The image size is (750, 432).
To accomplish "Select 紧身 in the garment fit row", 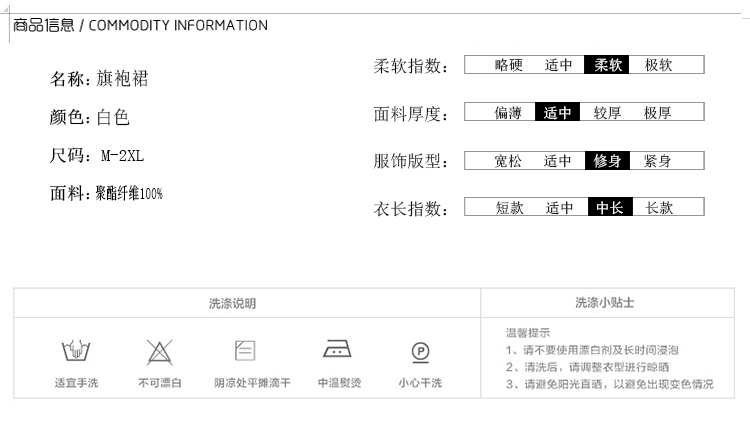I will click(657, 161).
